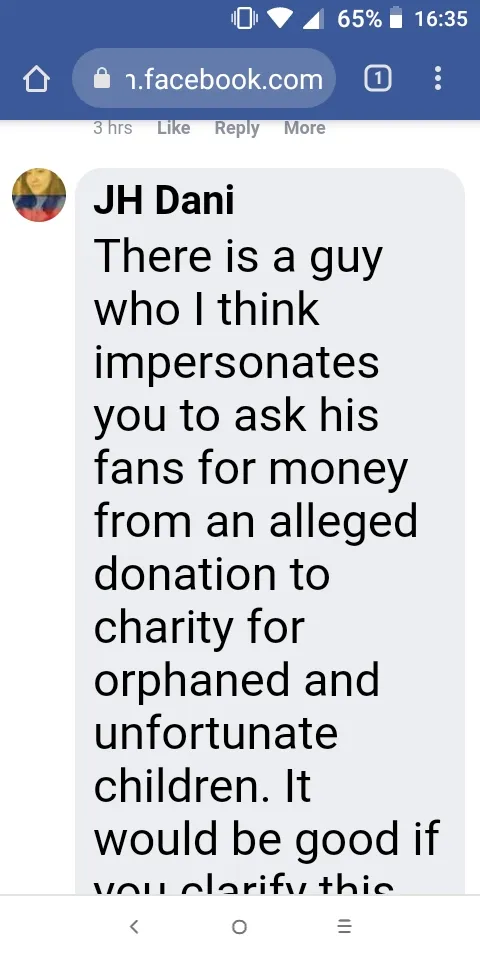
Task: Click the facebook.com address bar
Action: click(204, 78)
